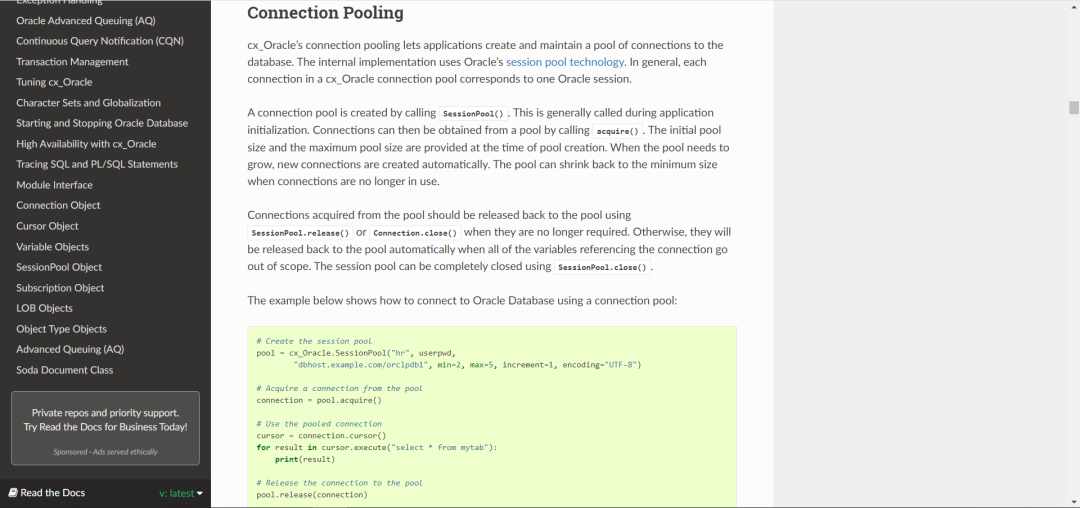Follow the SessionPool.release() code link
The height and width of the screenshot is (508, 1080).
[299, 233]
